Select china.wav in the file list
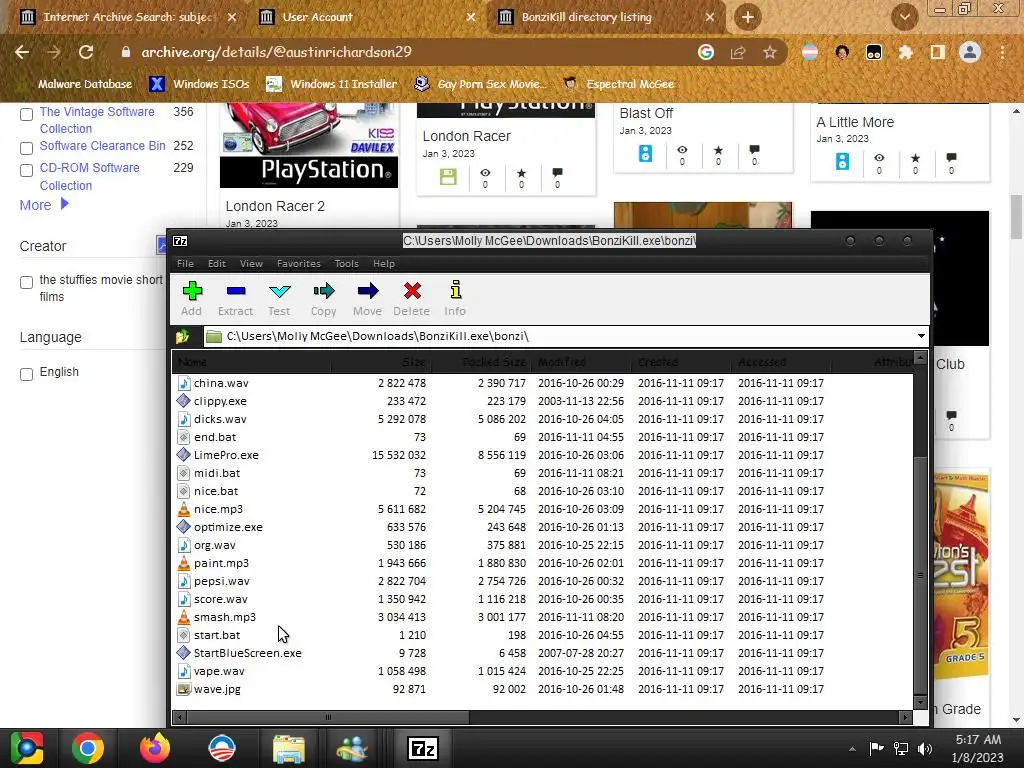Image resolution: width=1024 pixels, height=768 pixels. click(x=221, y=383)
